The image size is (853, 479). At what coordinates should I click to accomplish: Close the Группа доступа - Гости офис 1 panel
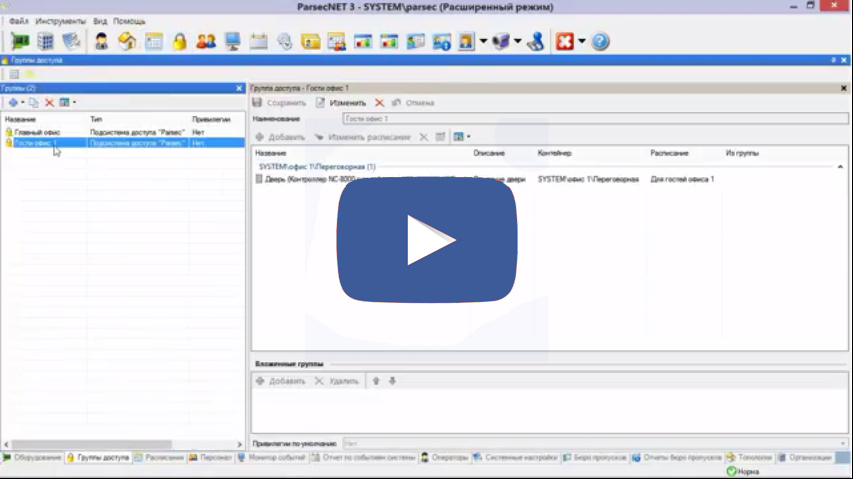click(844, 88)
